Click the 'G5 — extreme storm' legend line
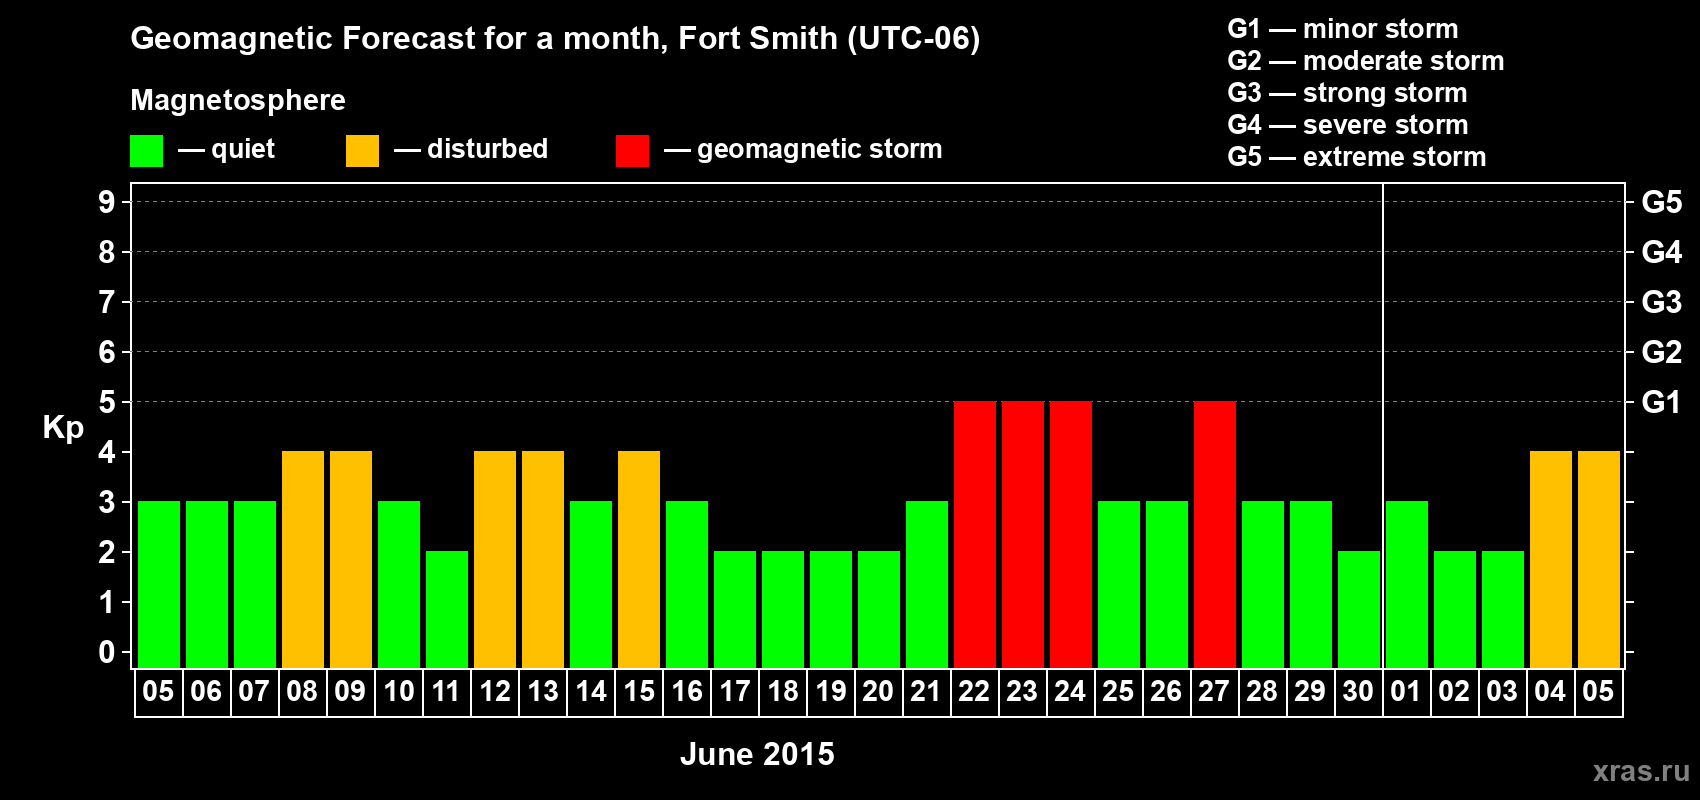Screen dimensions: 1700x800 click(x=1356, y=157)
